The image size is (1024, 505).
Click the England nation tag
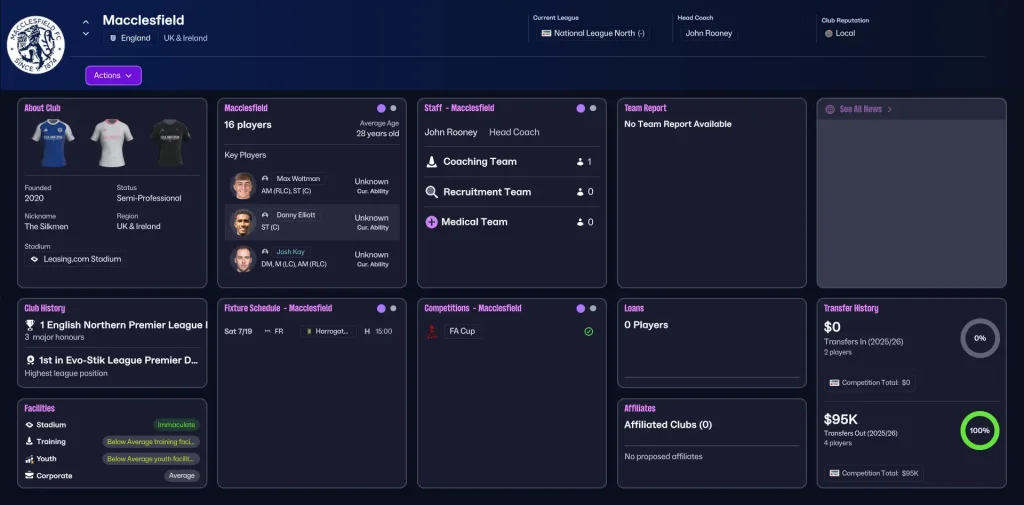pos(131,38)
